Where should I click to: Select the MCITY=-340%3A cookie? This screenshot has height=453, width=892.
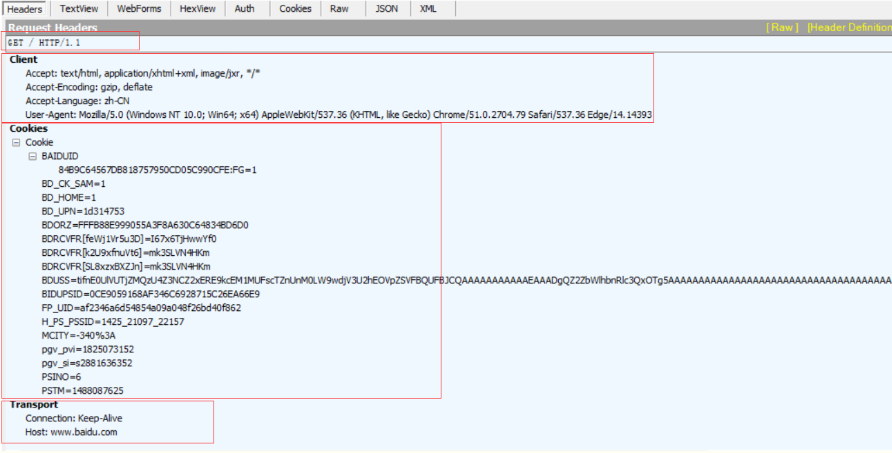tap(79, 335)
